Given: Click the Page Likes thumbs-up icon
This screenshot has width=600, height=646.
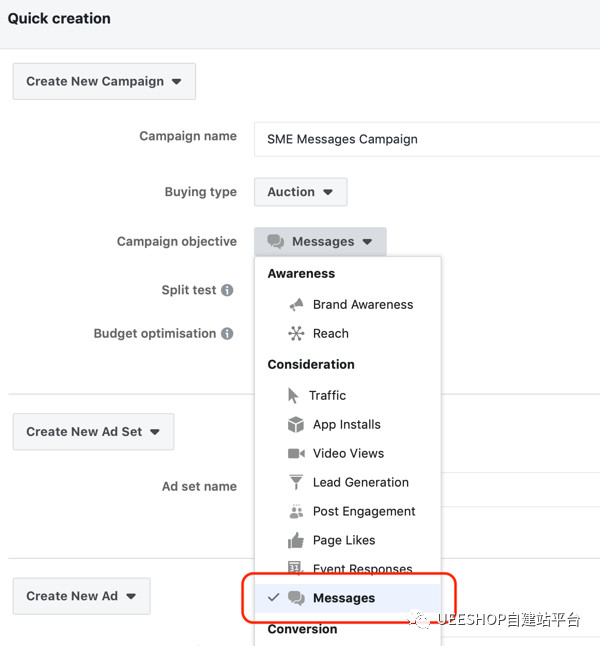Looking at the screenshot, I should pyautogui.click(x=296, y=541).
